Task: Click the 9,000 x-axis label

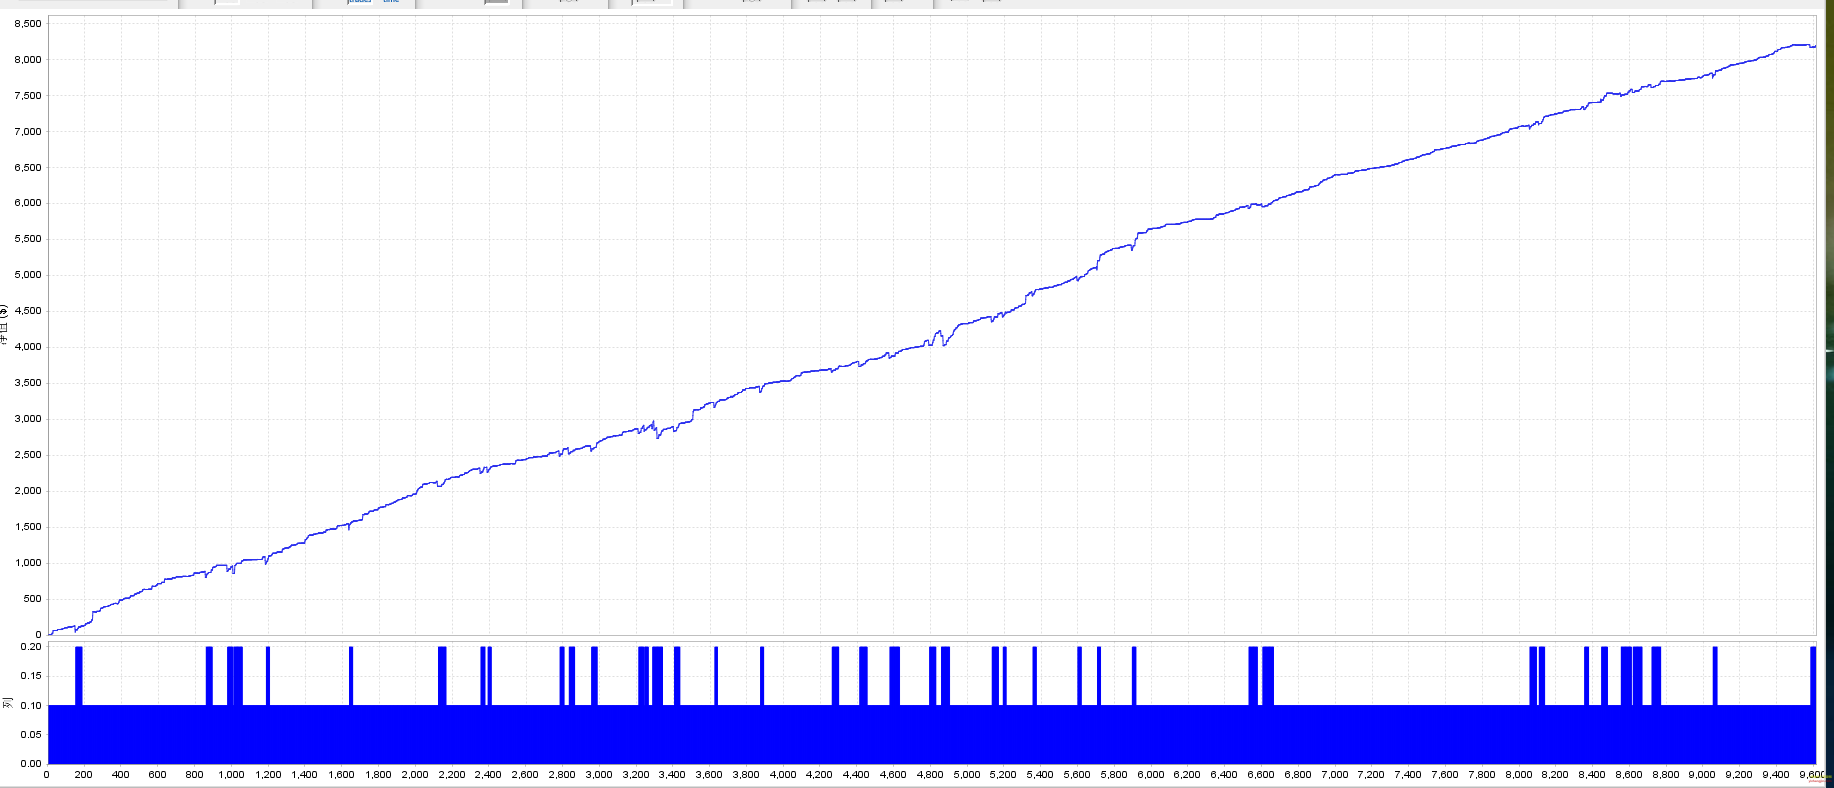Action: pyautogui.click(x=1702, y=774)
